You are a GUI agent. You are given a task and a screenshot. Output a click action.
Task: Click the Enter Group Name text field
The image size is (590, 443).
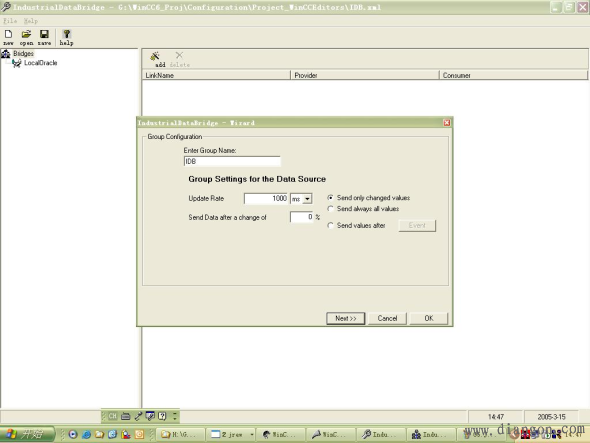(232, 161)
